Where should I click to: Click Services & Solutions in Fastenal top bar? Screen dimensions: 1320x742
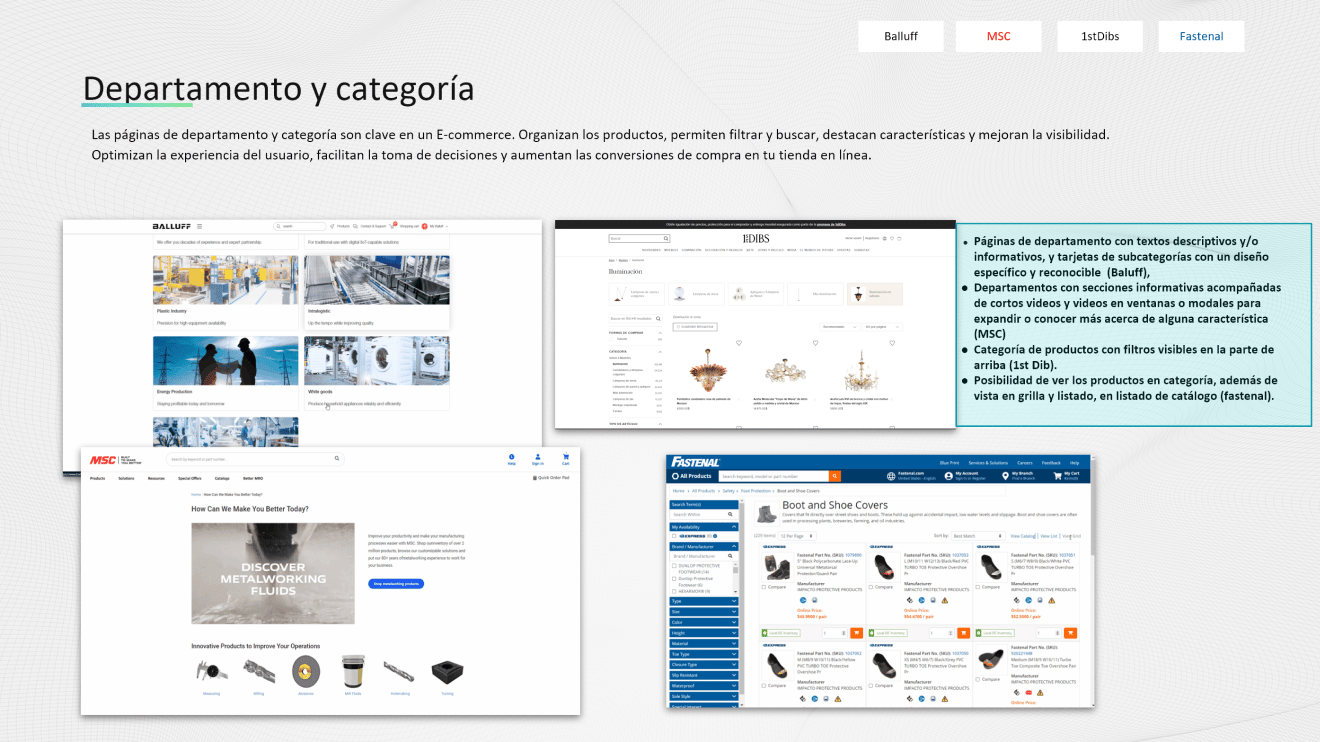[x=988, y=463]
